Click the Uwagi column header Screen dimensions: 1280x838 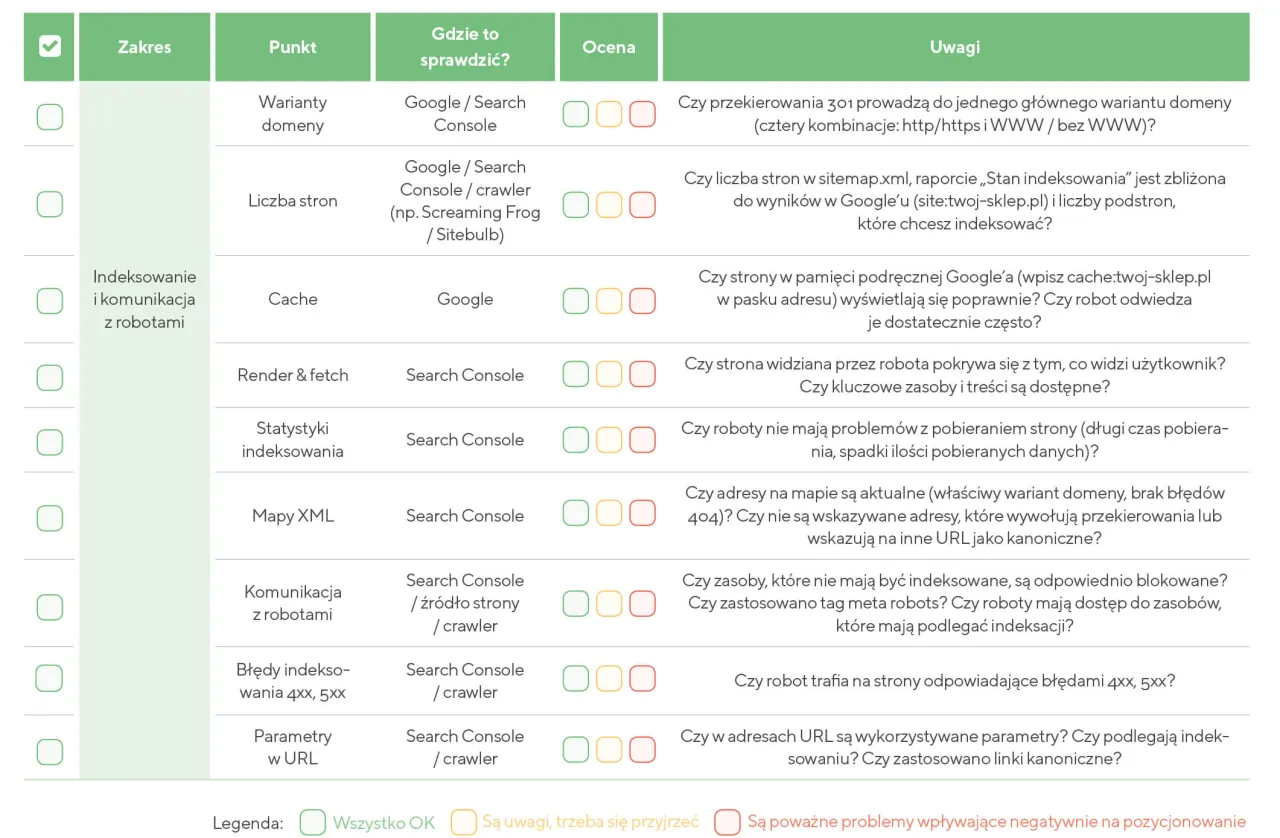click(x=955, y=47)
